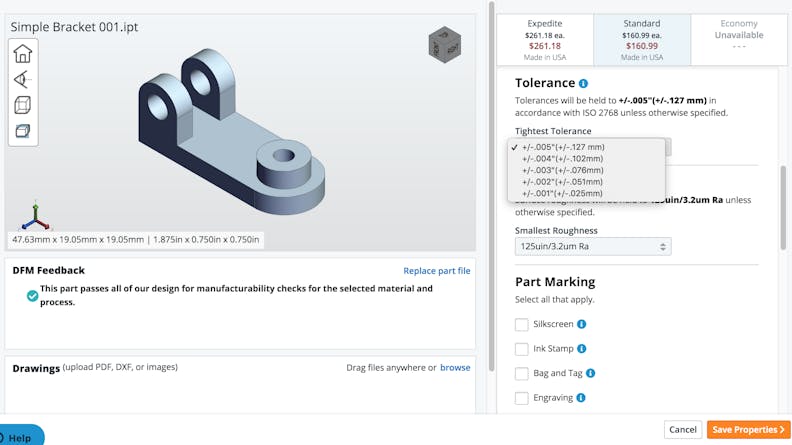
Task: Enable the Silkscreen checkbox
Action: tap(522, 324)
